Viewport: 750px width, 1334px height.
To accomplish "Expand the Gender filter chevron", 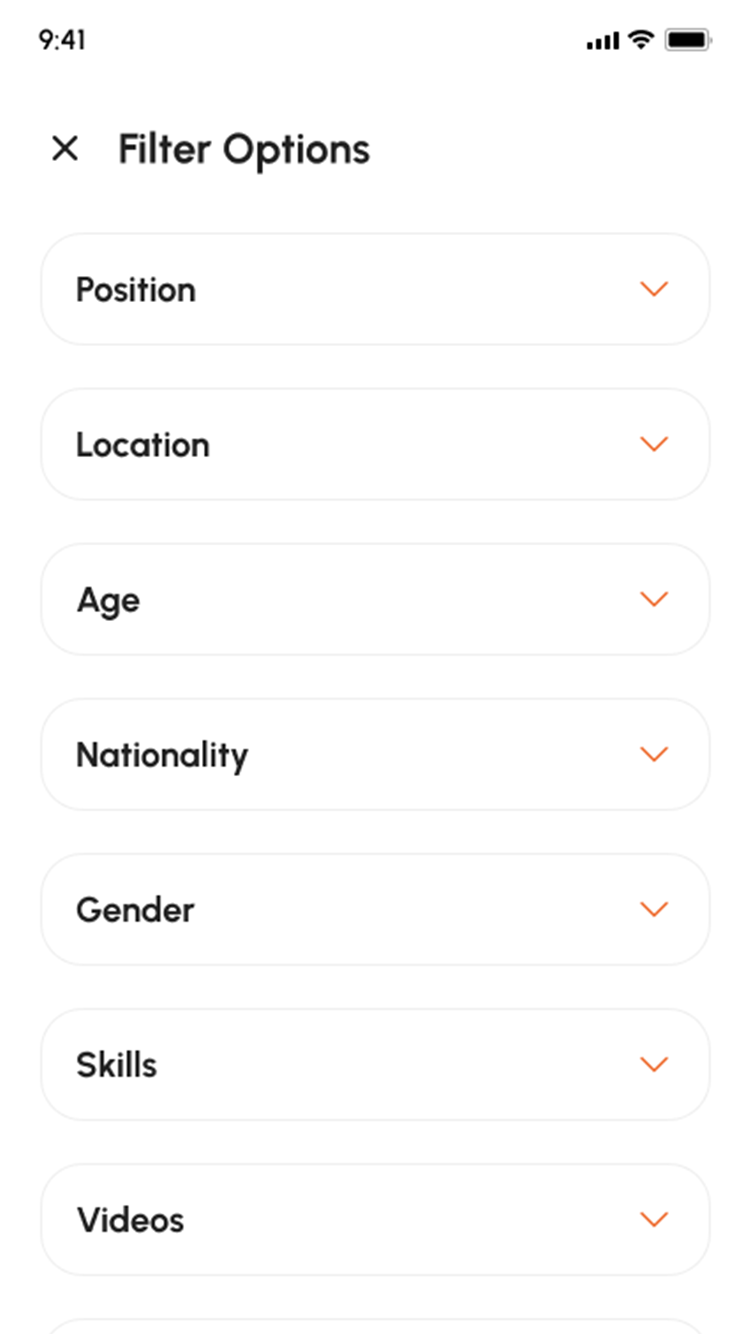I will tap(653, 909).
